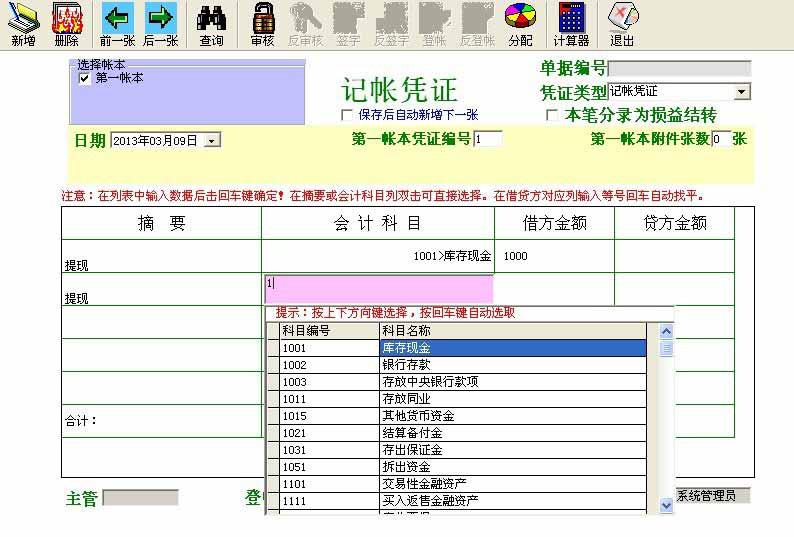The height and width of the screenshot is (537, 794).
Task: Click the 退出 (Exit) icon
Action: click(x=622, y=24)
